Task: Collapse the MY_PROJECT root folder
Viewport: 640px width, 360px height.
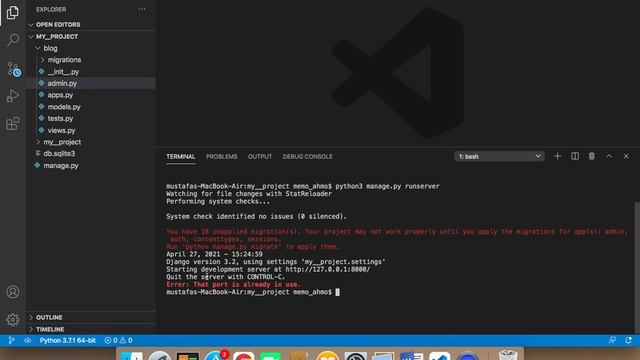Action: click(x=57, y=36)
